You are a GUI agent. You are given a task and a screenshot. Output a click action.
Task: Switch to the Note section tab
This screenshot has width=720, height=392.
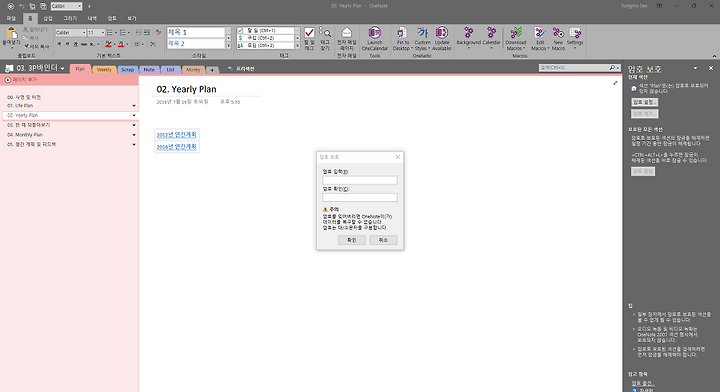tap(149, 70)
